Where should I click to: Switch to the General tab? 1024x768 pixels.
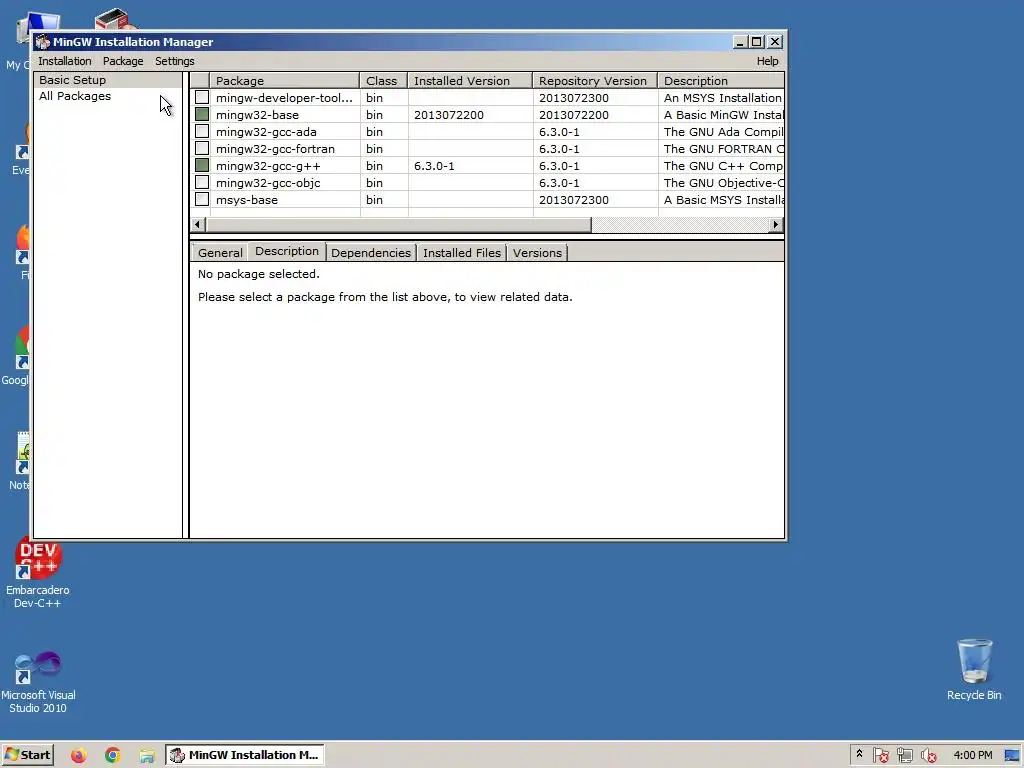coord(220,253)
